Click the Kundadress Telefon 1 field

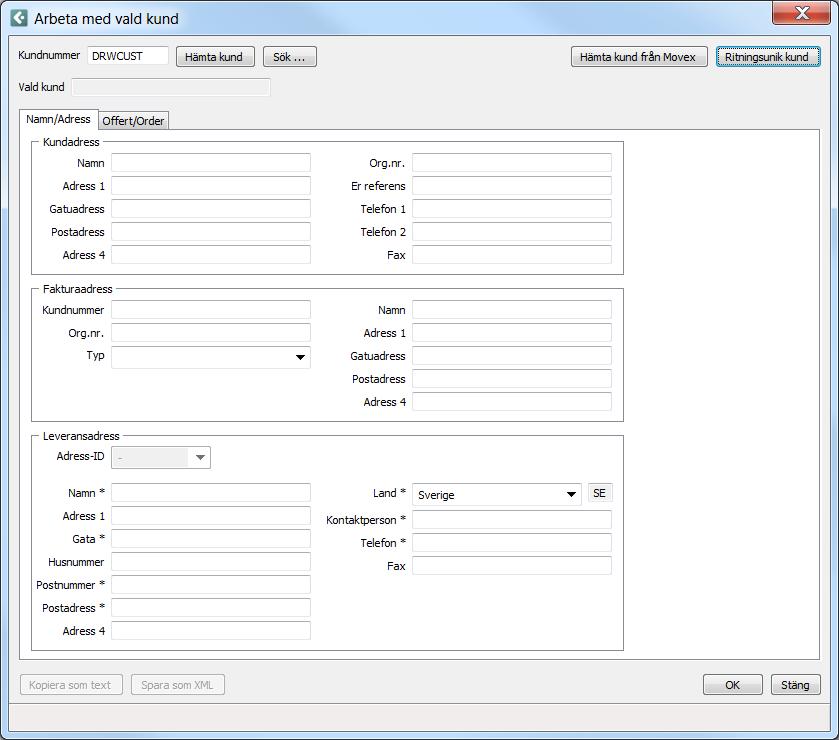[x=512, y=209]
